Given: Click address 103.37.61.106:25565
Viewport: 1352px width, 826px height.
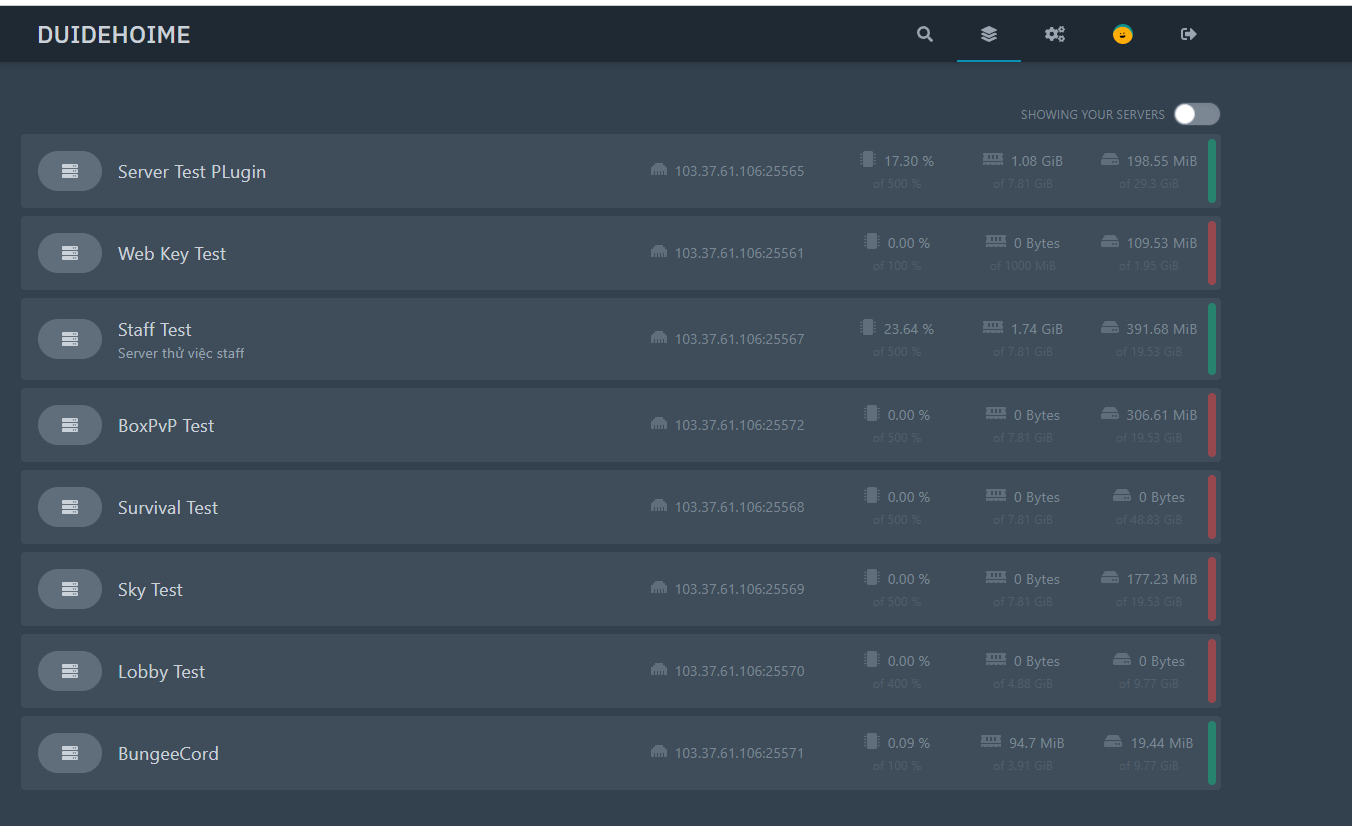Looking at the screenshot, I should point(739,171).
